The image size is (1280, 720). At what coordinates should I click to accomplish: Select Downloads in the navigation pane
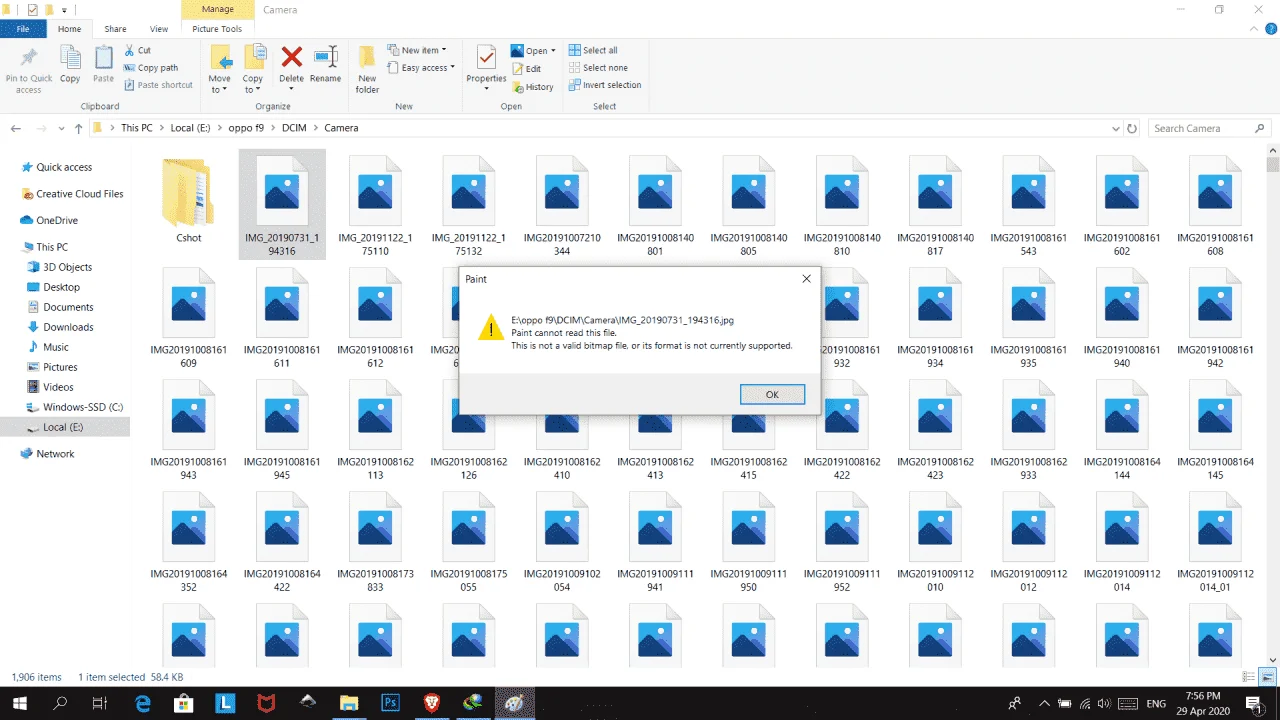pos(68,327)
